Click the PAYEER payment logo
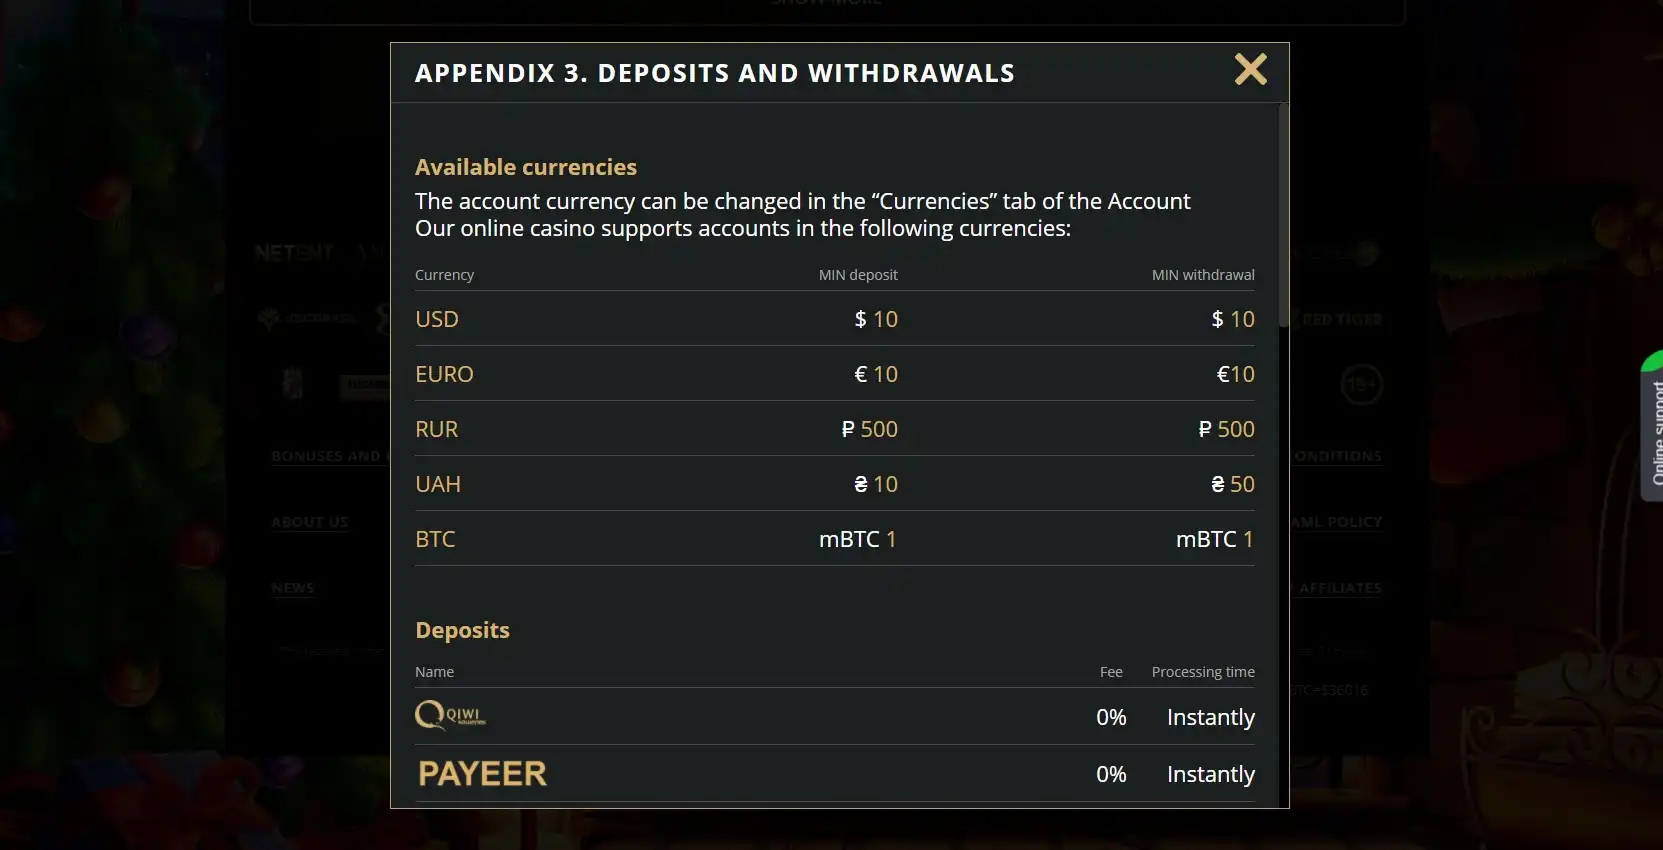Screen dimensions: 1663x850 tap(483, 773)
